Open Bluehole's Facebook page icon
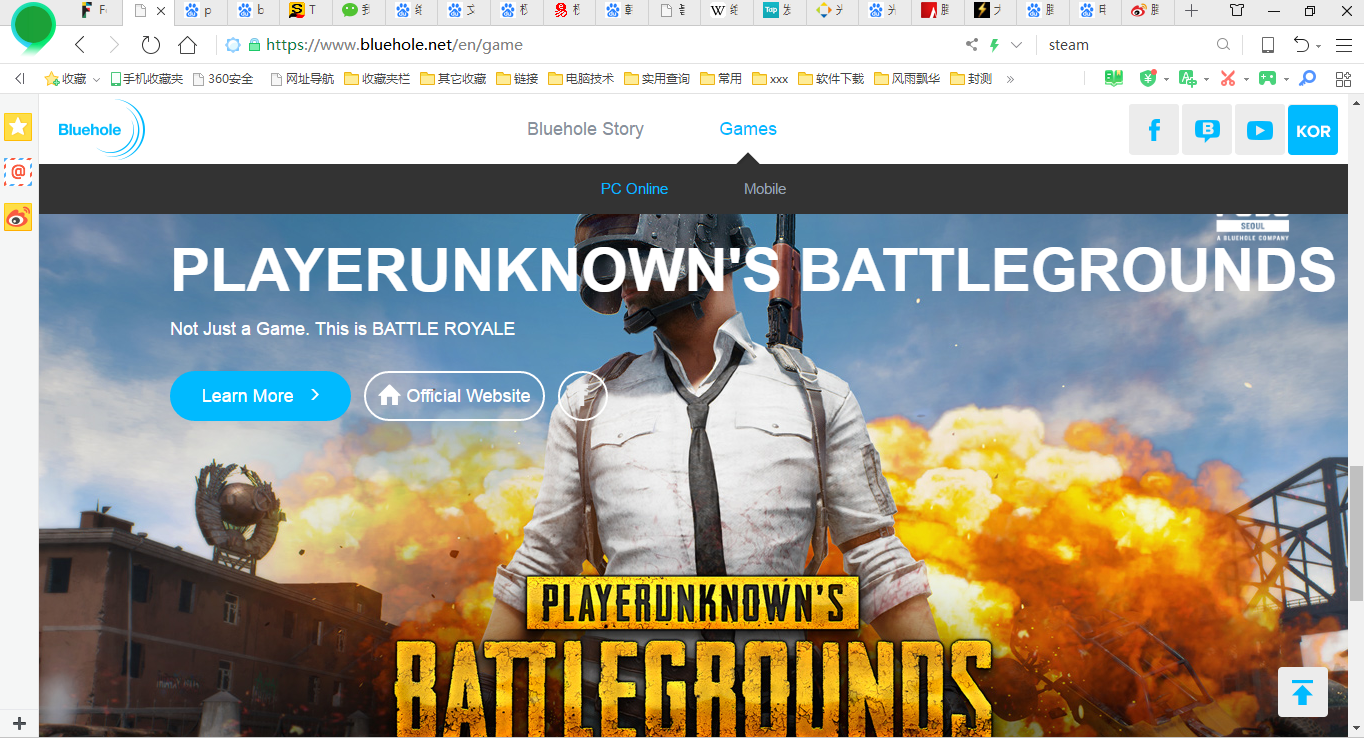 click(x=1154, y=130)
